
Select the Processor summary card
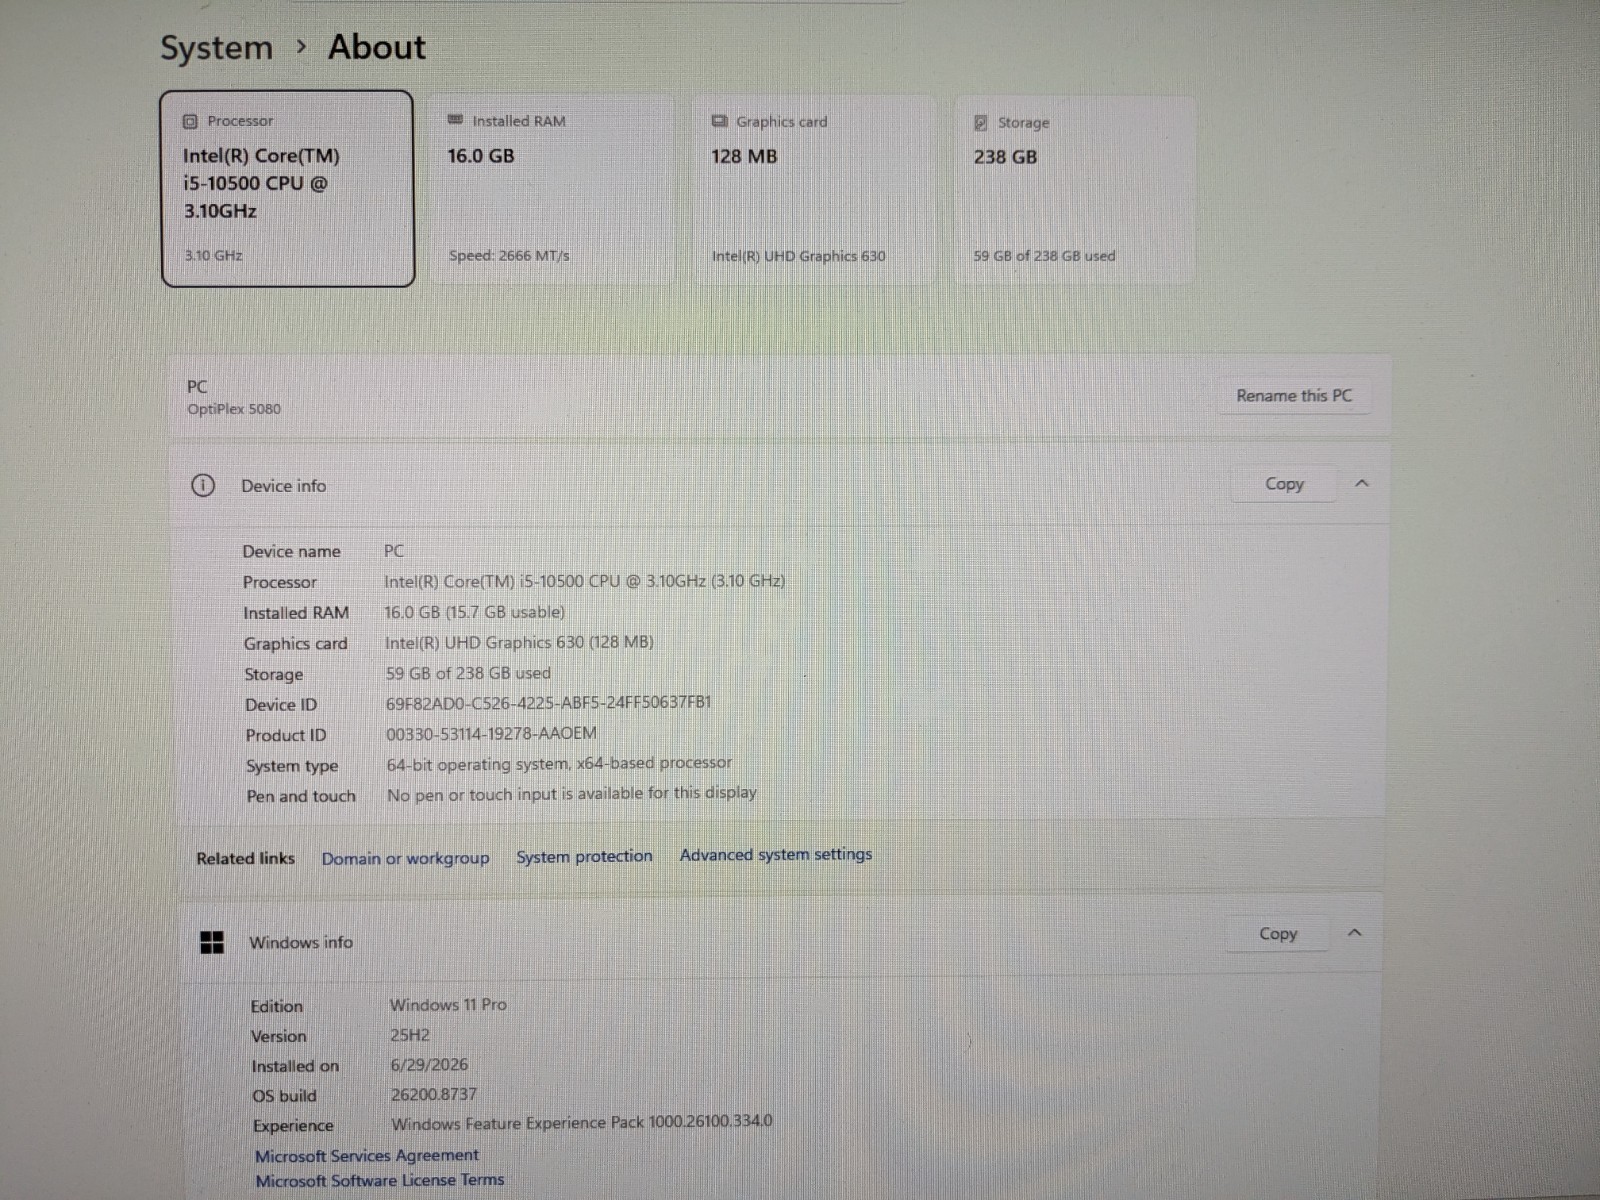click(x=287, y=188)
